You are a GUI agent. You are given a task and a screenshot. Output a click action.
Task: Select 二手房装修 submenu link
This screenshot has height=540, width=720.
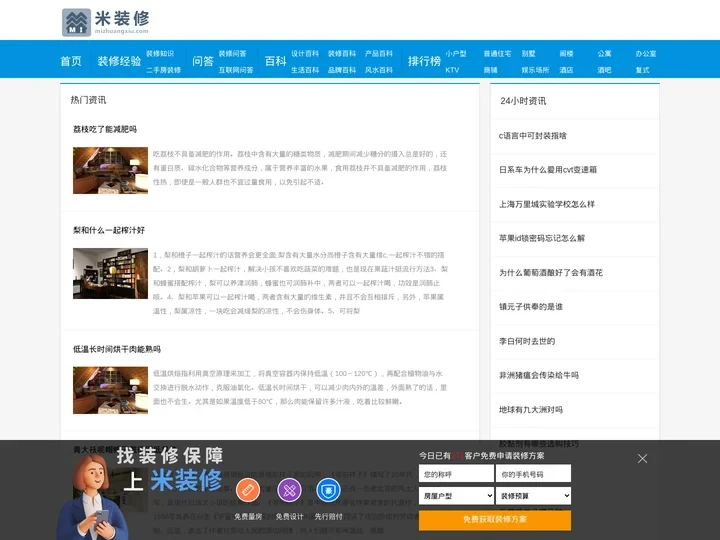pos(163,70)
